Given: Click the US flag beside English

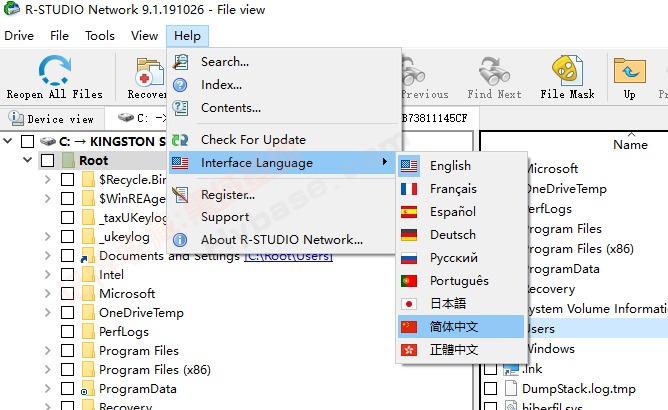Looking at the screenshot, I should [409, 166].
